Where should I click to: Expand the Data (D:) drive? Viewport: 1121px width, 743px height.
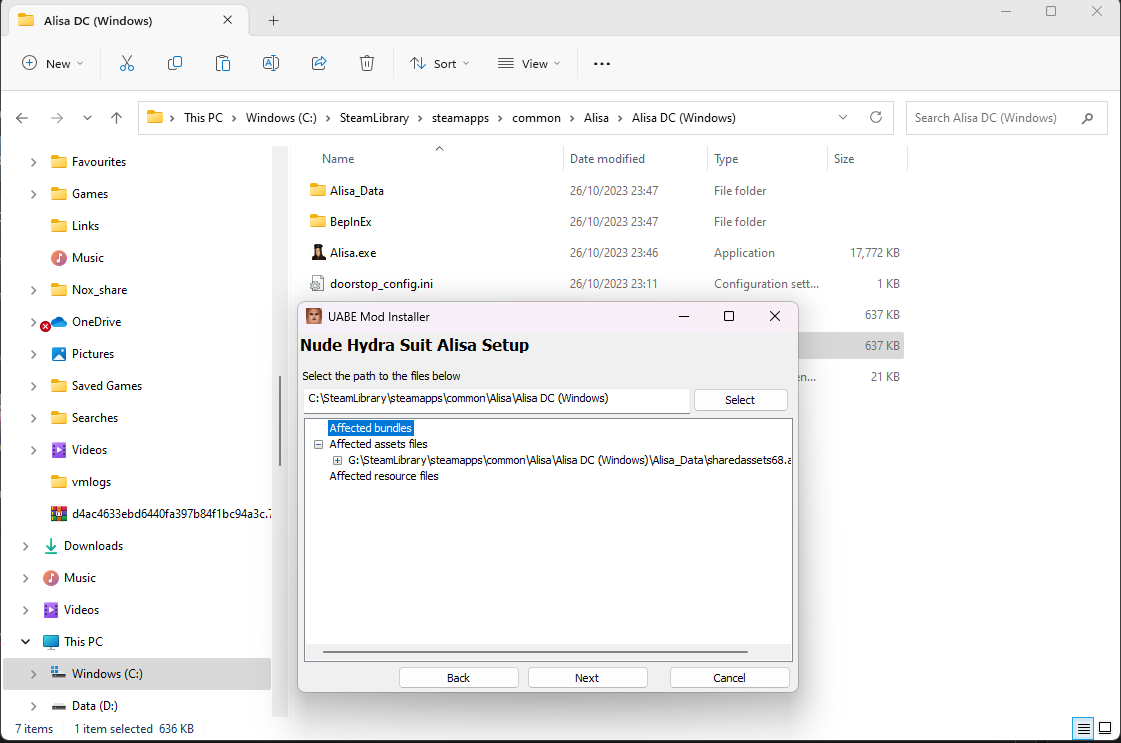click(x=33, y=706)
